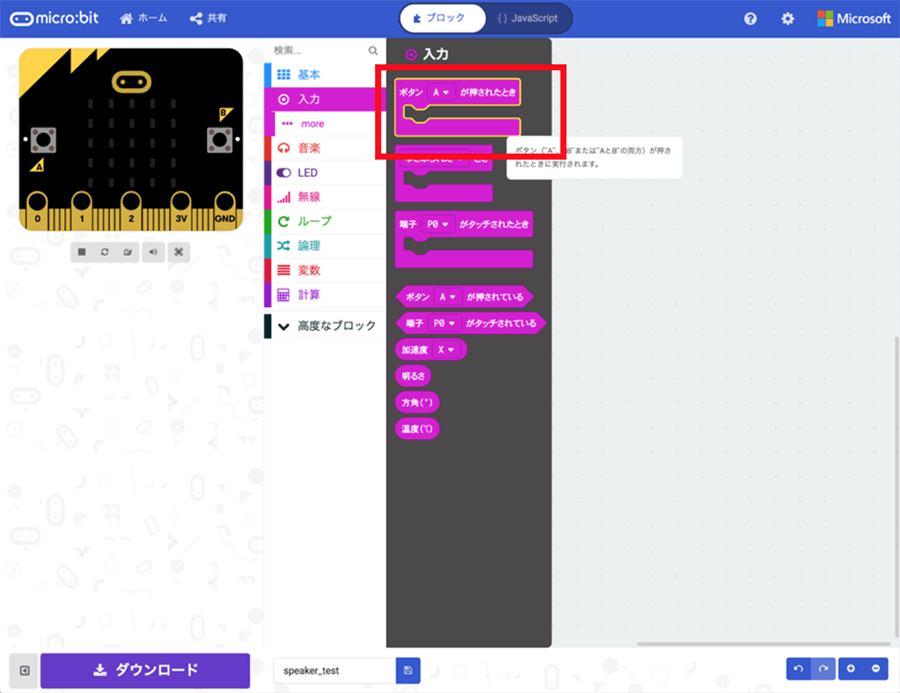This screenshot has width=900, height=693.
Task: Select the 明るさ block
Action: [x=413, y=376]
